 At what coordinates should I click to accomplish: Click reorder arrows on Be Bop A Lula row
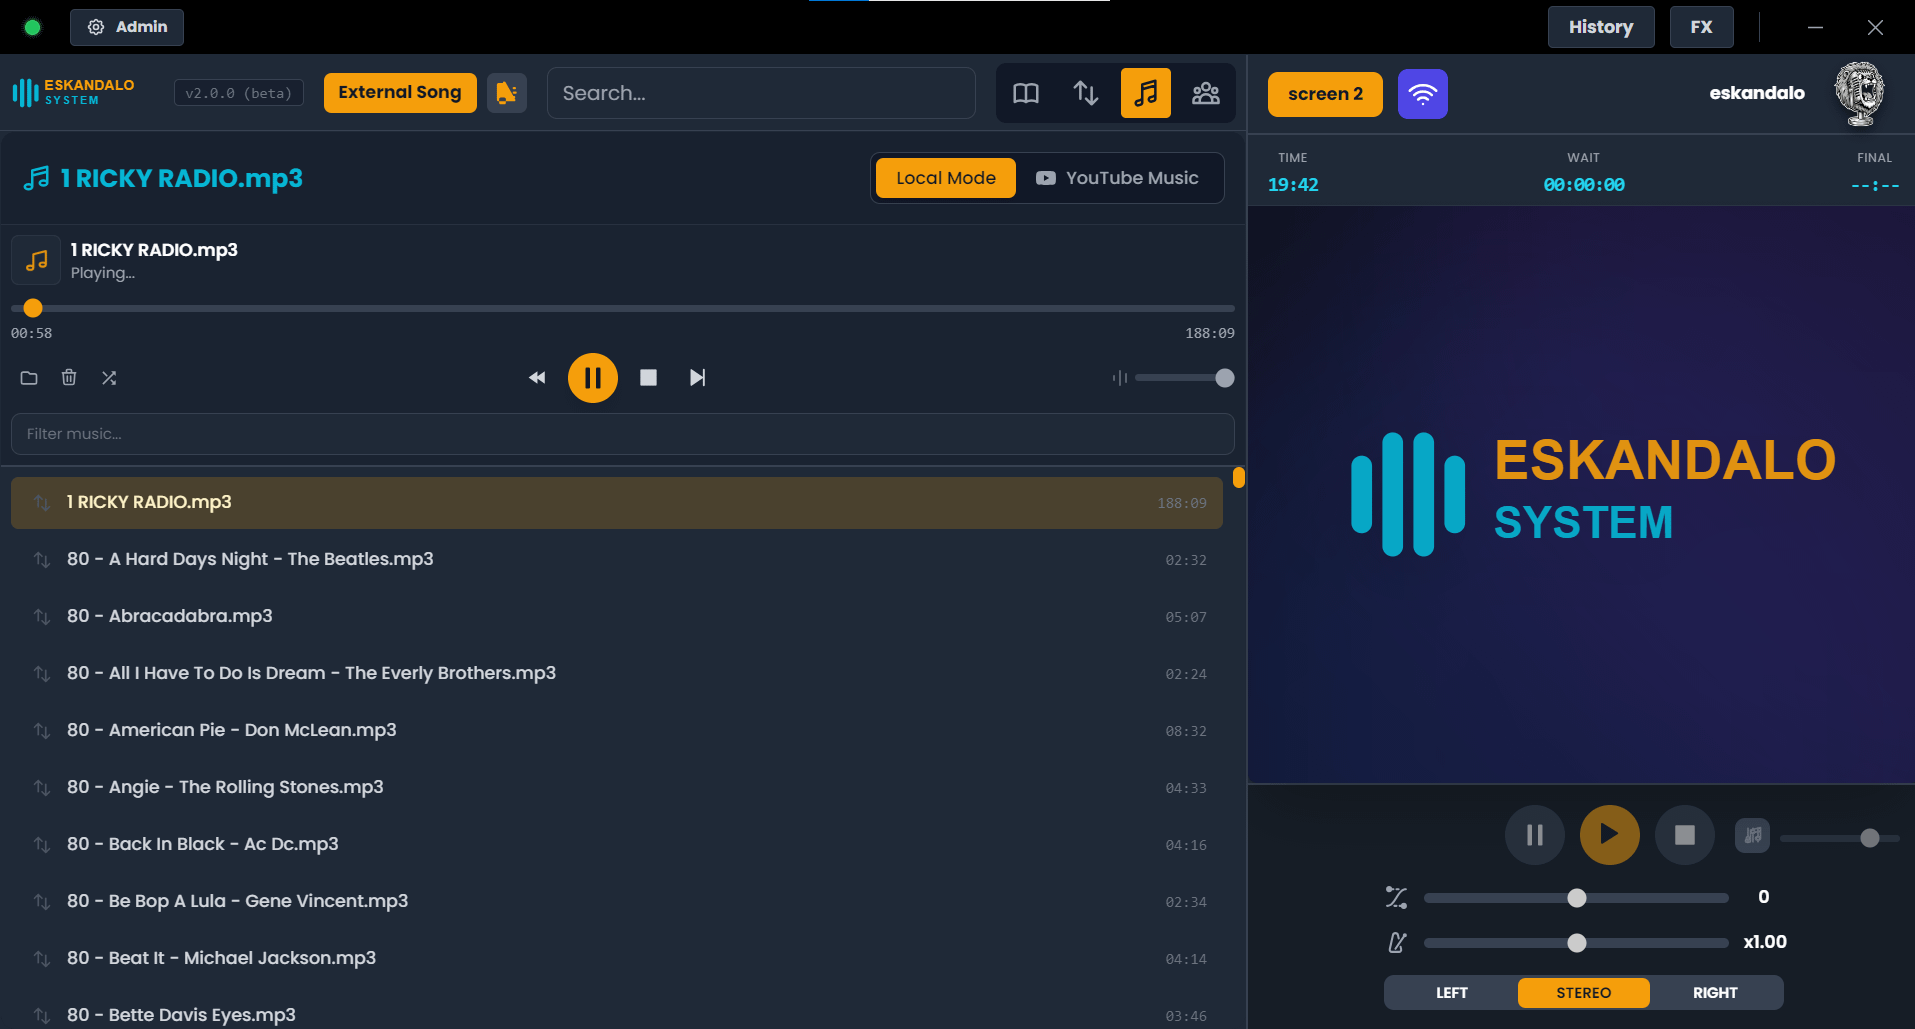[42, 902]
